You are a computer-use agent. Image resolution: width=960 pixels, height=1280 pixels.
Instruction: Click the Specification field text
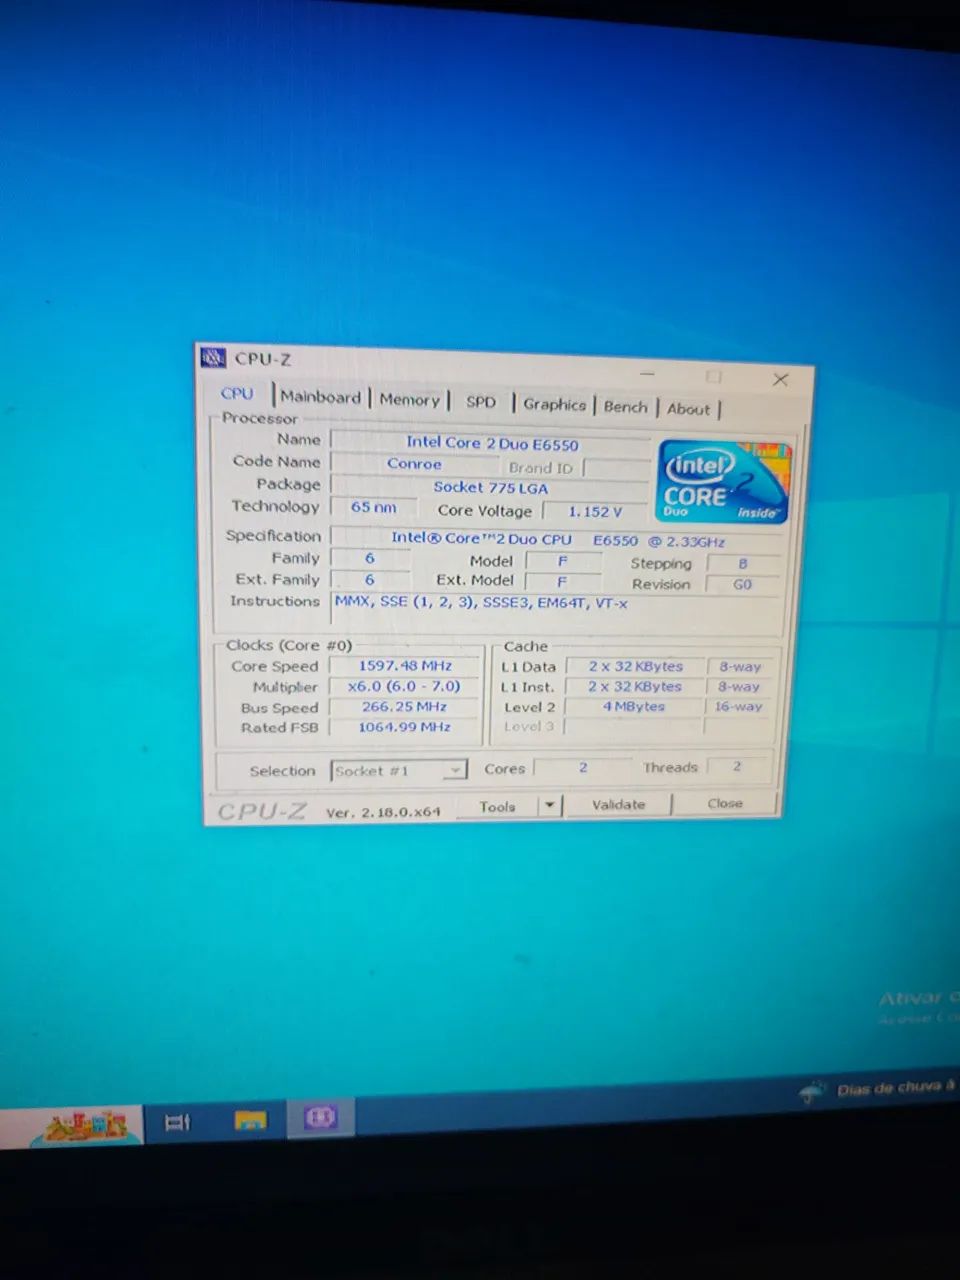pos(556,539)
